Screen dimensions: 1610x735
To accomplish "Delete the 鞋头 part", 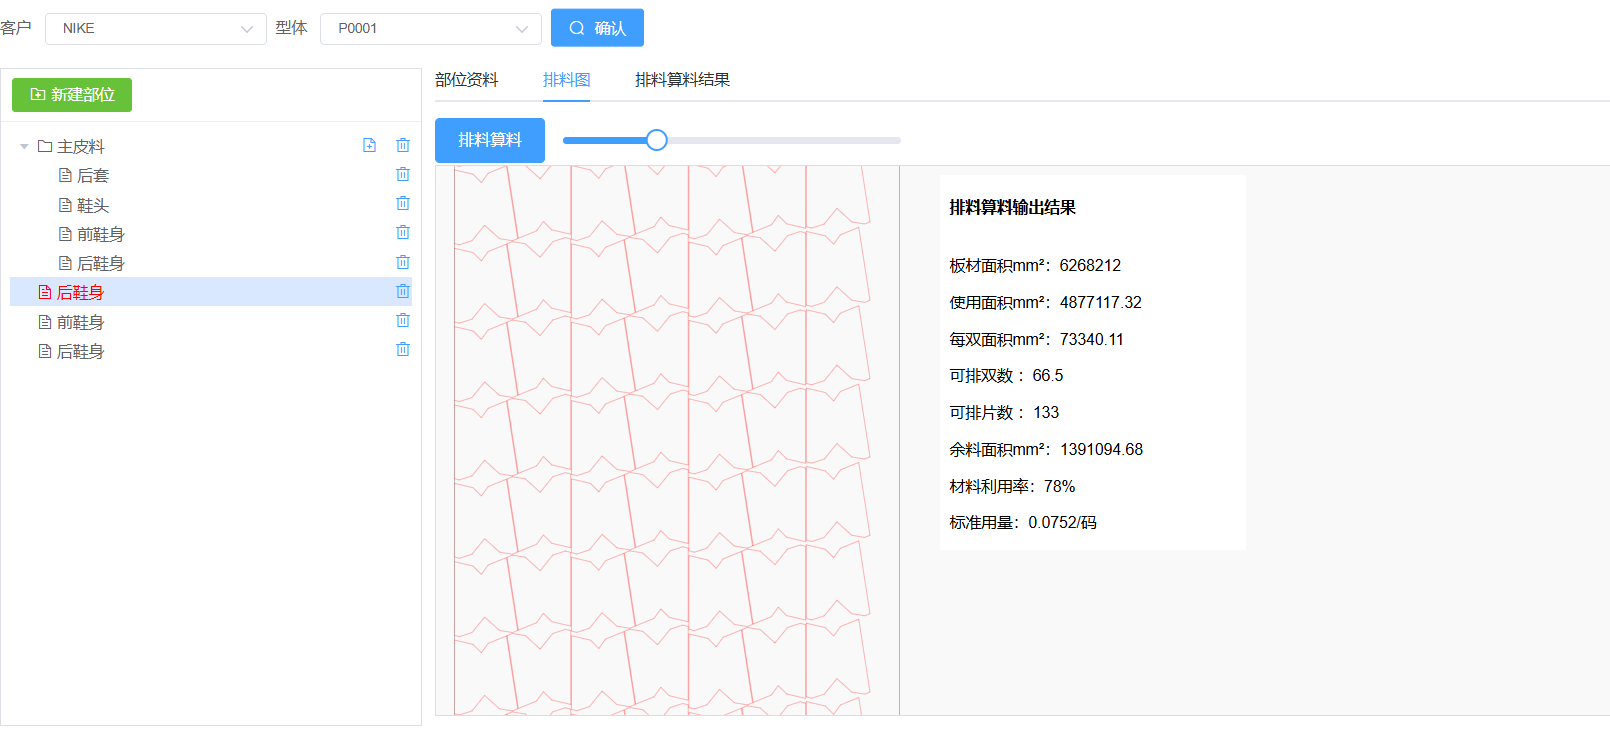I will [403, 203].
